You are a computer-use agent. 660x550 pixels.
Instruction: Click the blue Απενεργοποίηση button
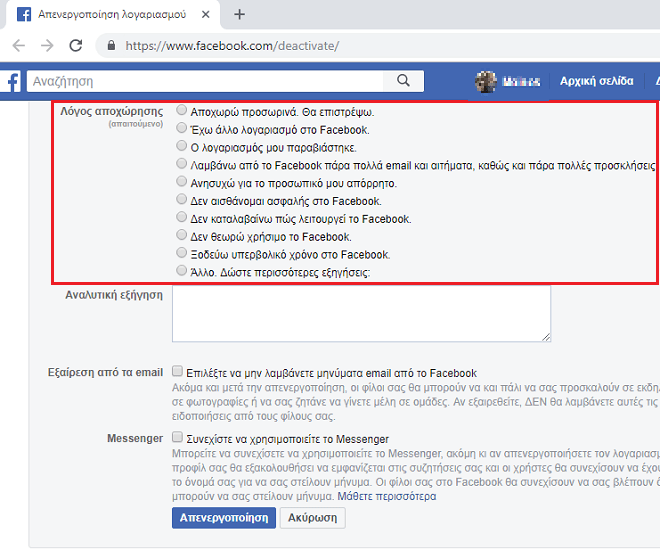224,518
